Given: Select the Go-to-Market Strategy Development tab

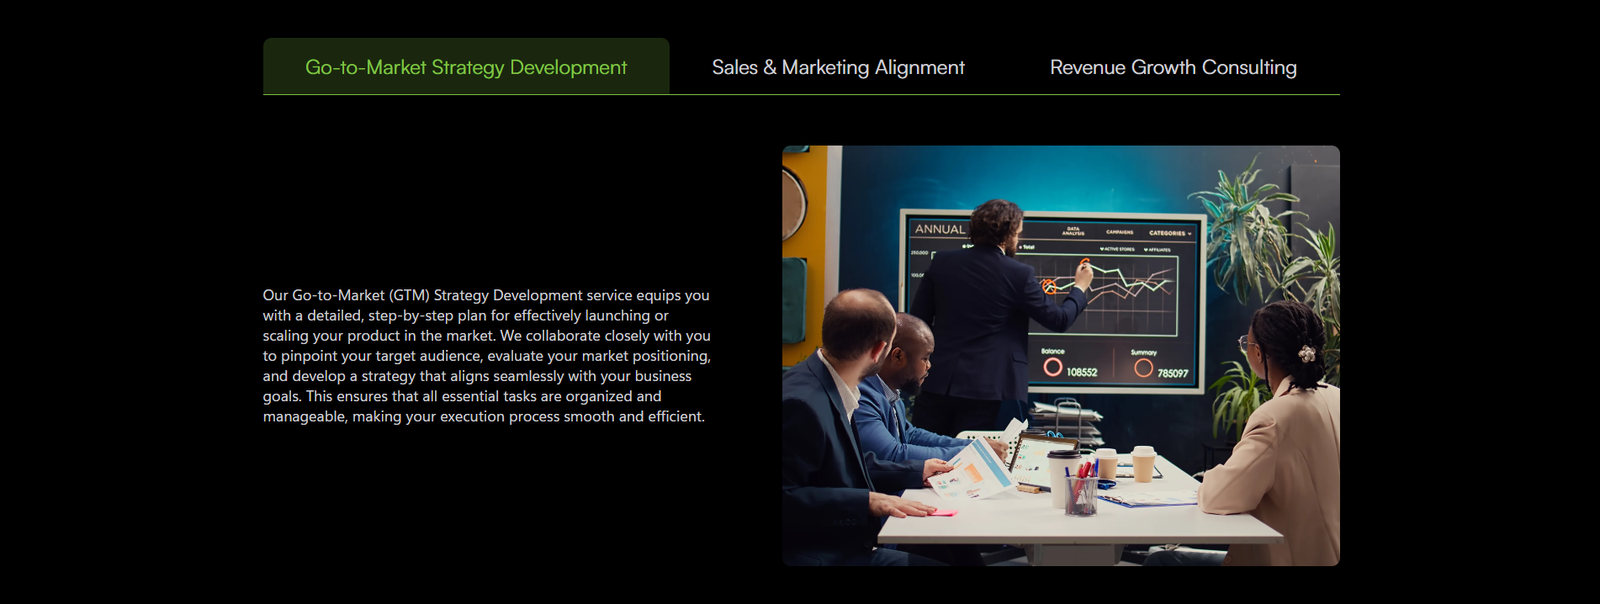Looking at the screenshot, I should (x=466, y=67).
